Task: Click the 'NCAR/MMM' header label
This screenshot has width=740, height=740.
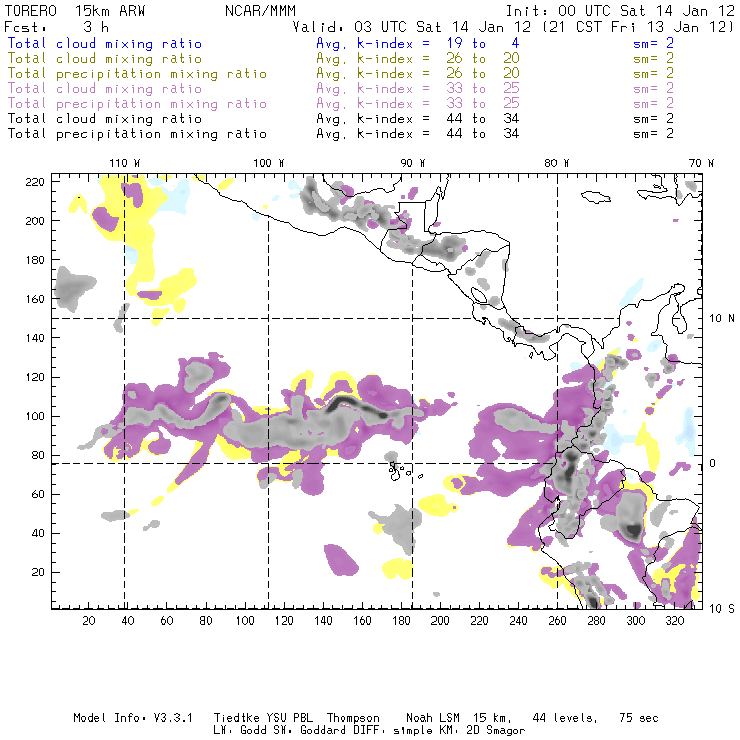Action: pos(260,10)
